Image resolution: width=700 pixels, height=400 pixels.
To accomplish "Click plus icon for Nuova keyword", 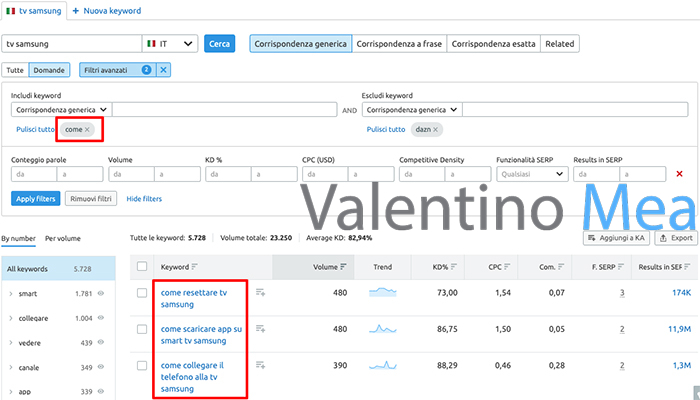I will [x=75, y=11].
